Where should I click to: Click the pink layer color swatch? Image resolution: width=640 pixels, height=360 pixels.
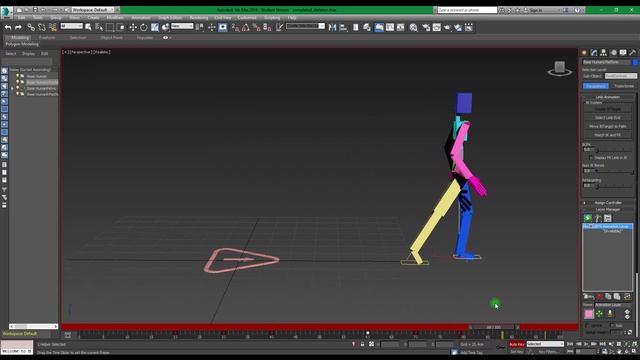point(589,314)
